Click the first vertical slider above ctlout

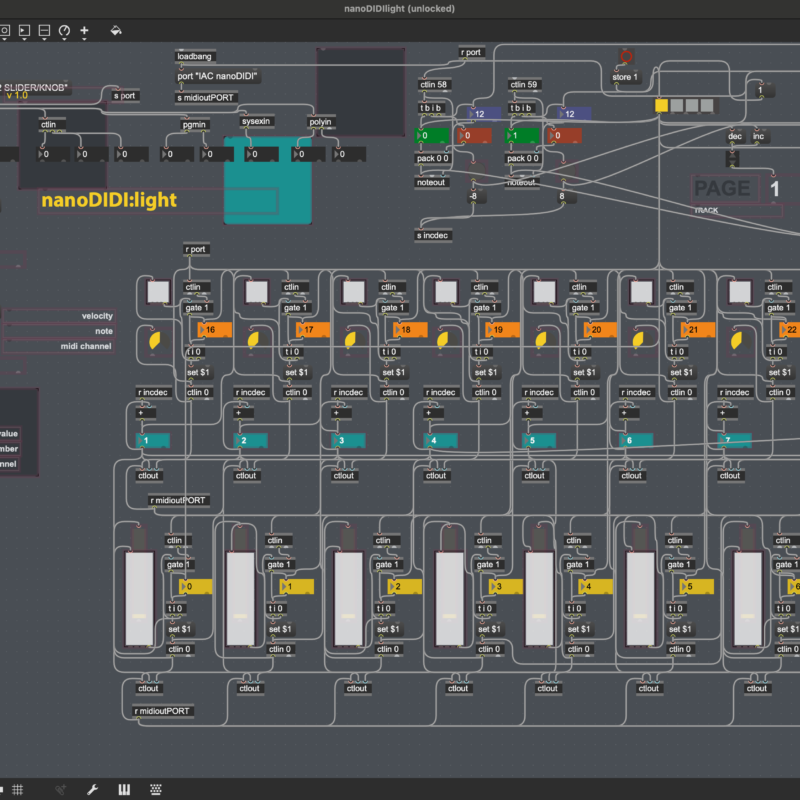139,599
